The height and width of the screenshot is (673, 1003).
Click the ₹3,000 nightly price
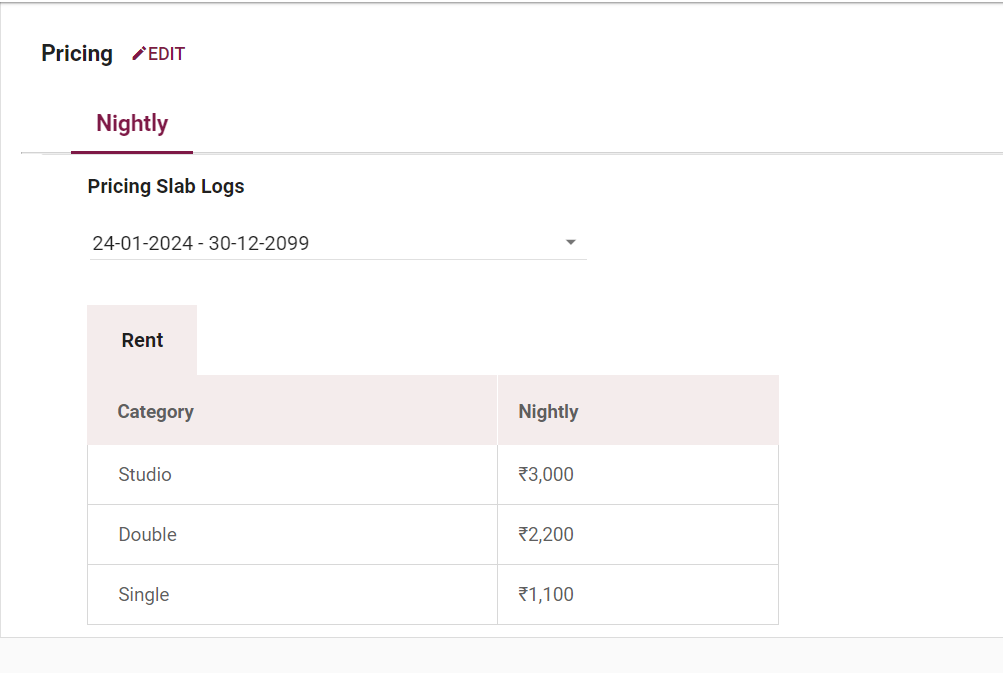point(546,475)
